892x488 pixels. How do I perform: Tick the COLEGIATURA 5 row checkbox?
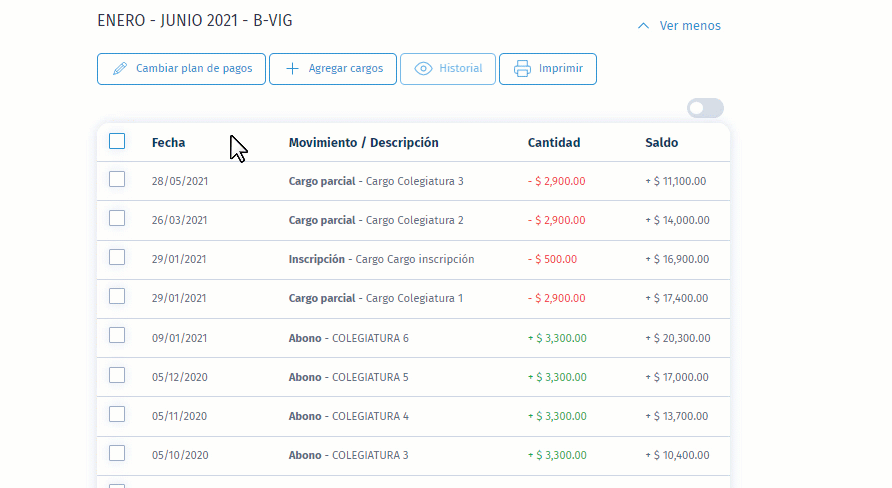click(x=117, y=375)
